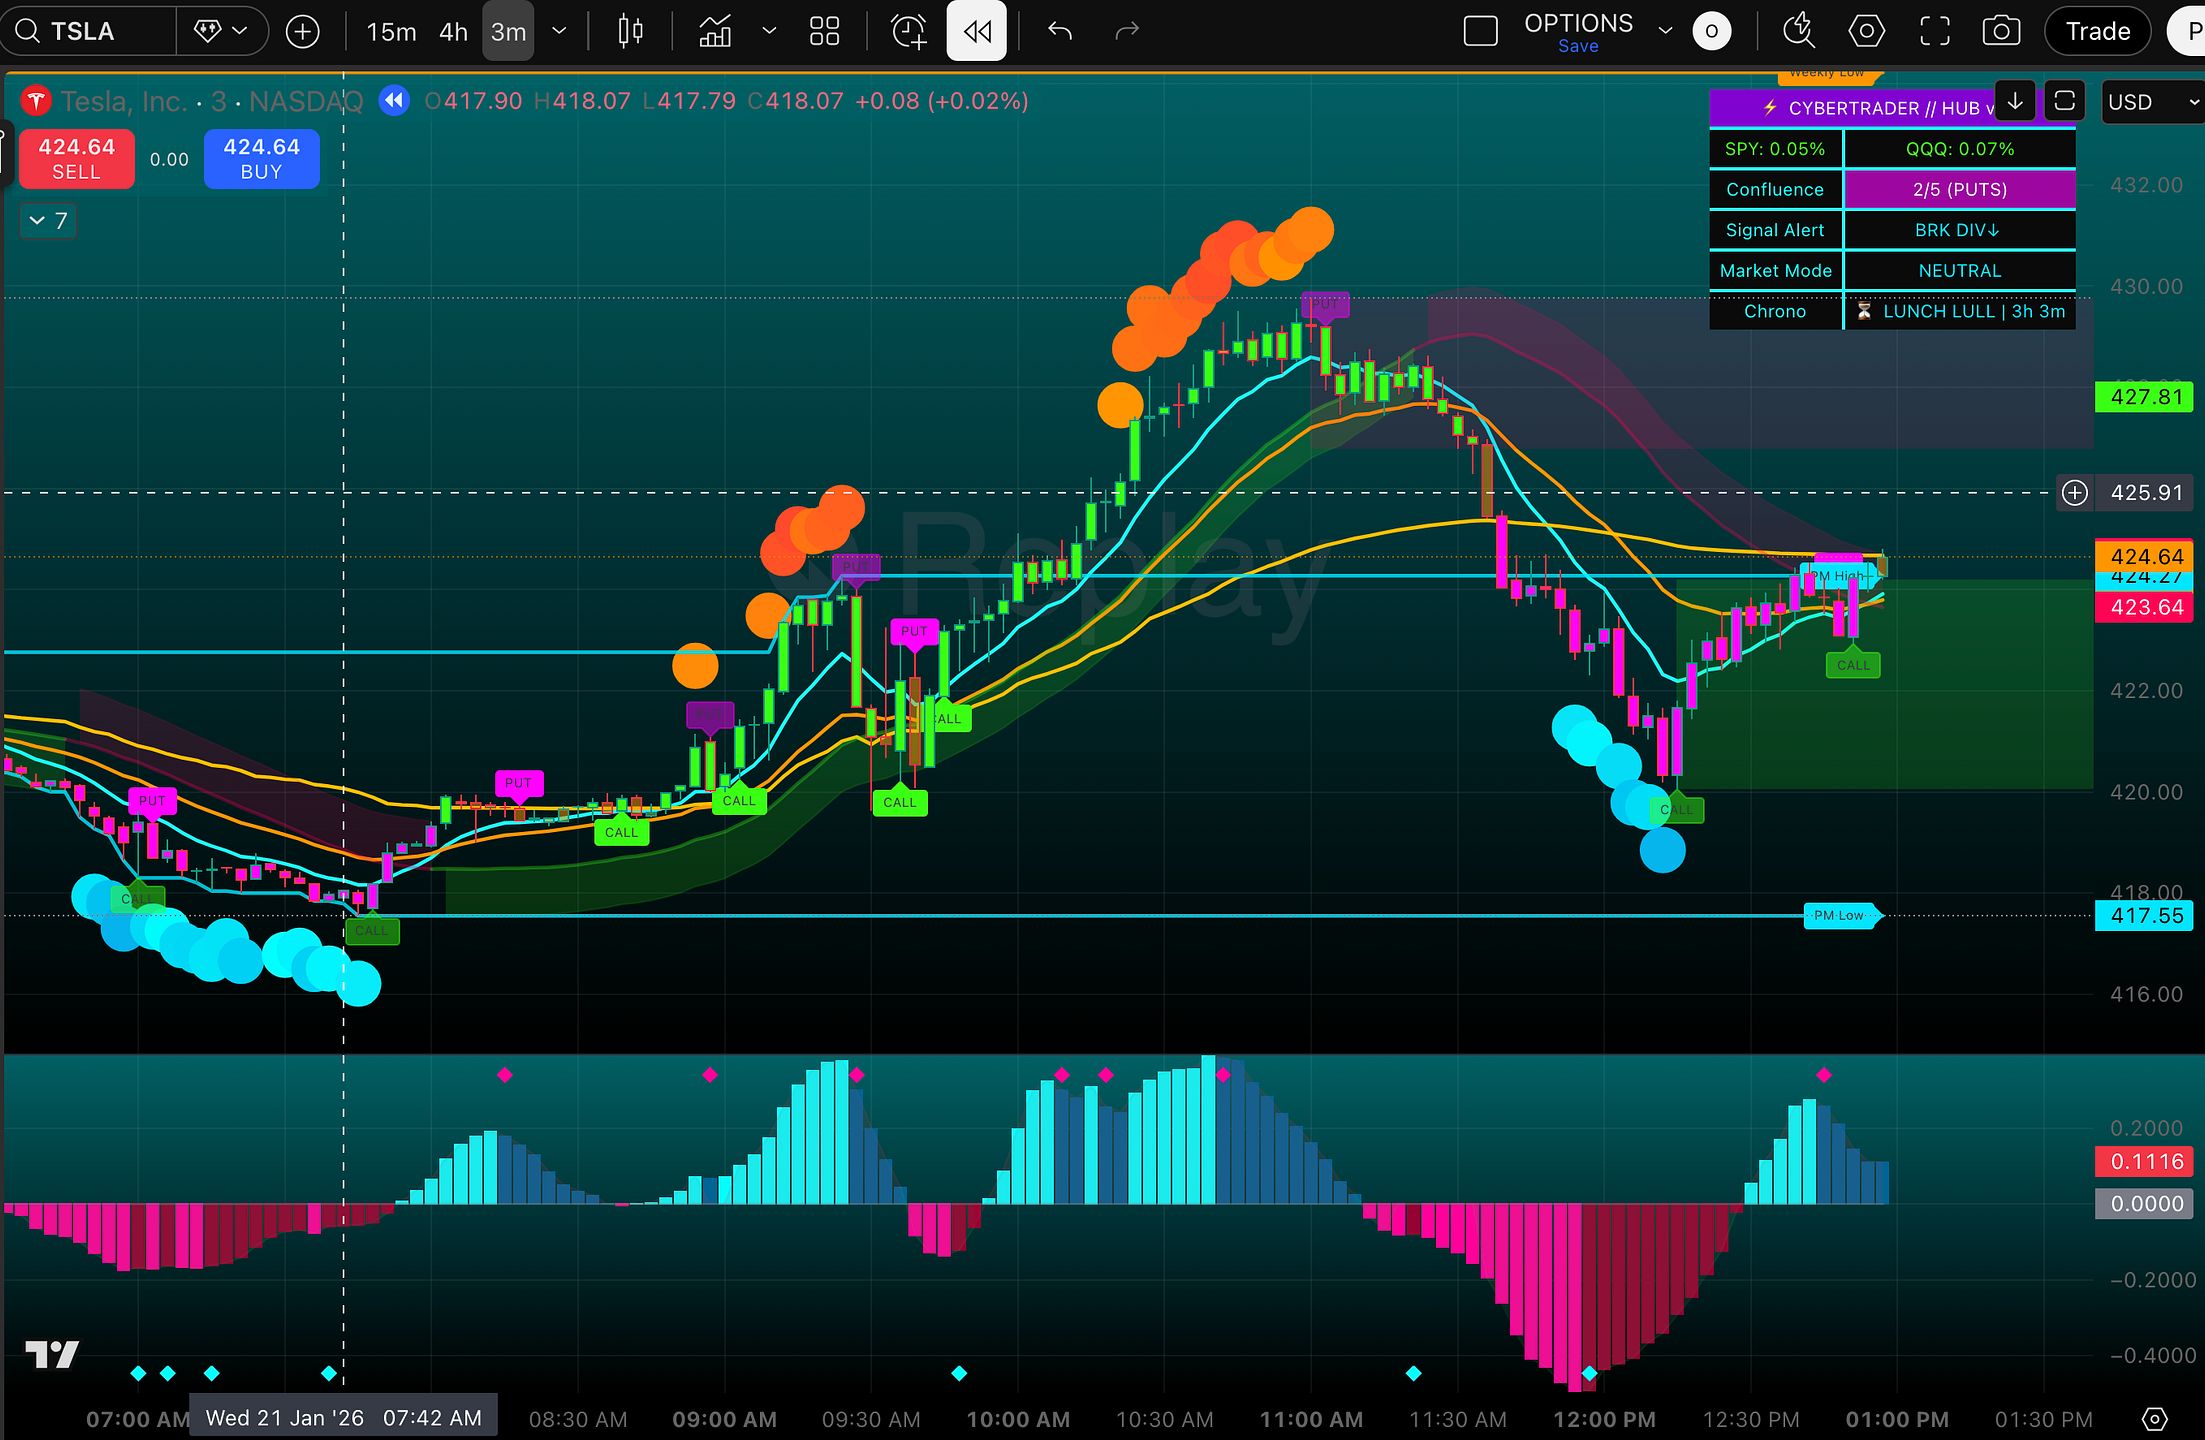
Task: Click the NEUTRAL market mode value
Action: 1960,271
